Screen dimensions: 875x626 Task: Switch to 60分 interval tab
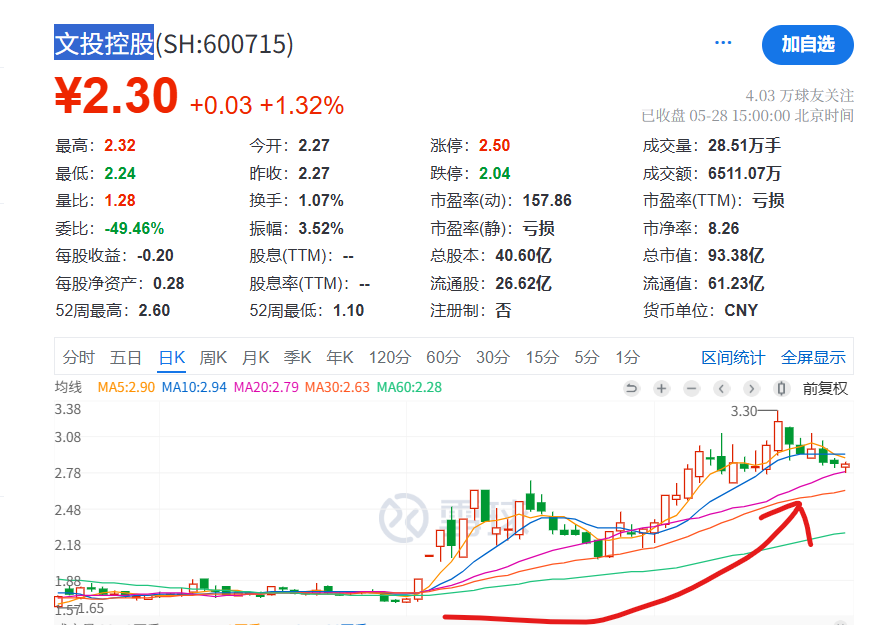[443, 357]
